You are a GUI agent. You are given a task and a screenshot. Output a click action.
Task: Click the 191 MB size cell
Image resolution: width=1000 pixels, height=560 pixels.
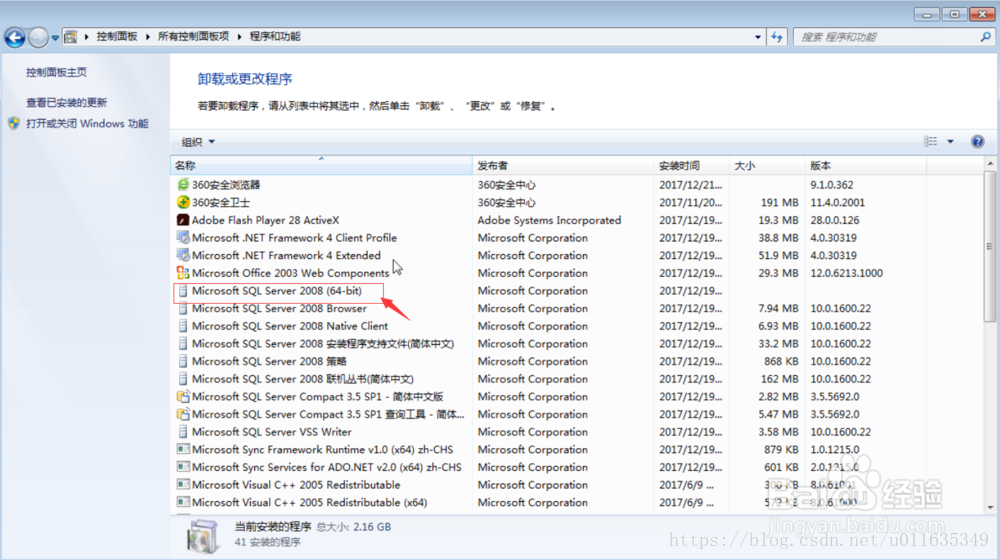779,202
